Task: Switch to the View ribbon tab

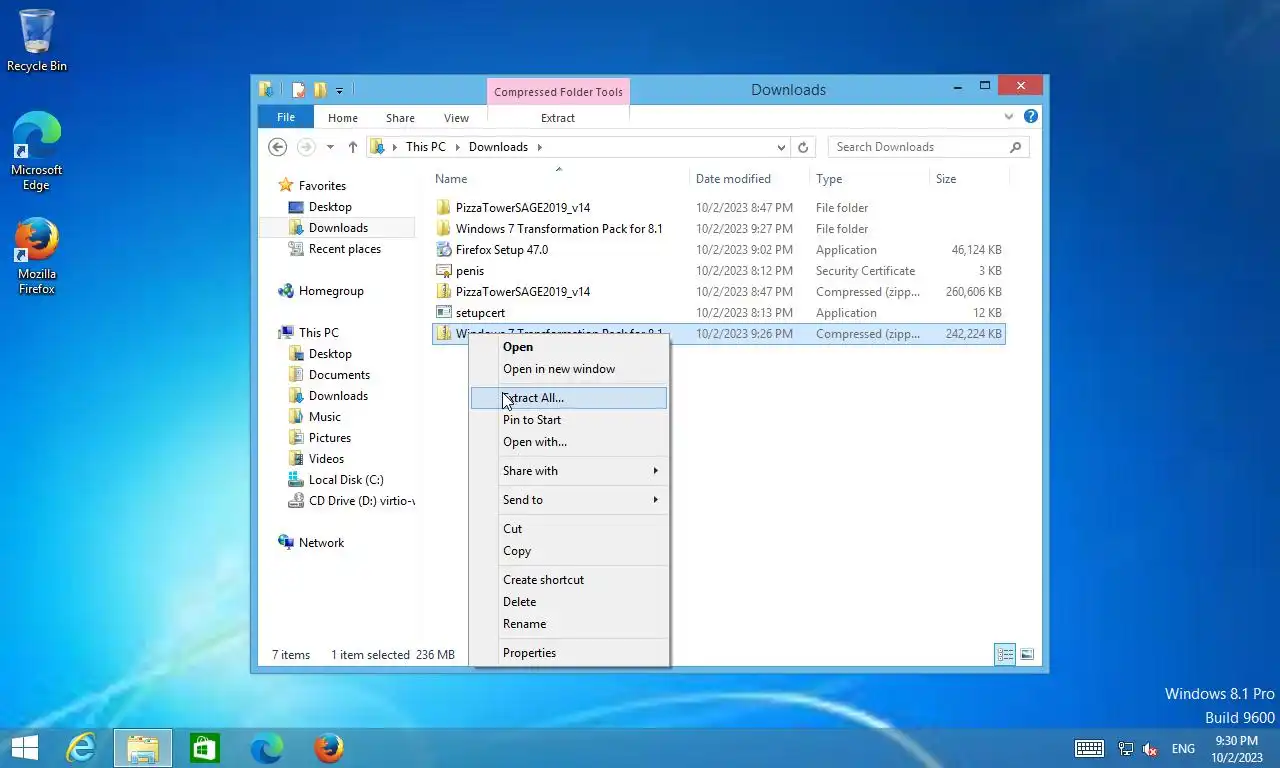Action: [x=456, y=118]
